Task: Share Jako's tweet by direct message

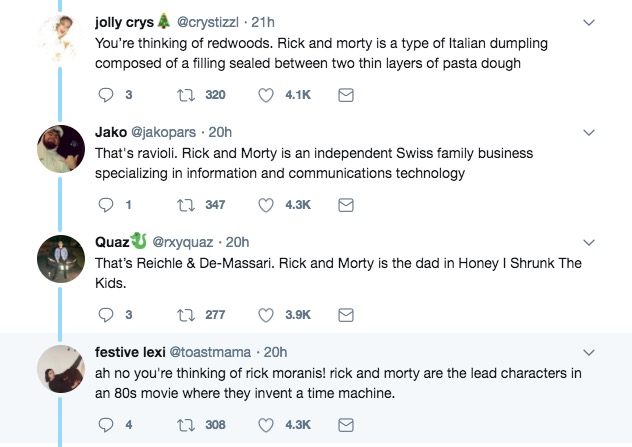Action: pos(345,204)
